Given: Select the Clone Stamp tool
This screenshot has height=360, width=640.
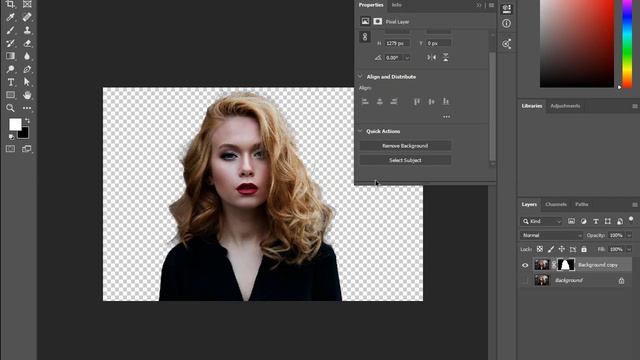Looking at the screenshot, I should point(27,30).
